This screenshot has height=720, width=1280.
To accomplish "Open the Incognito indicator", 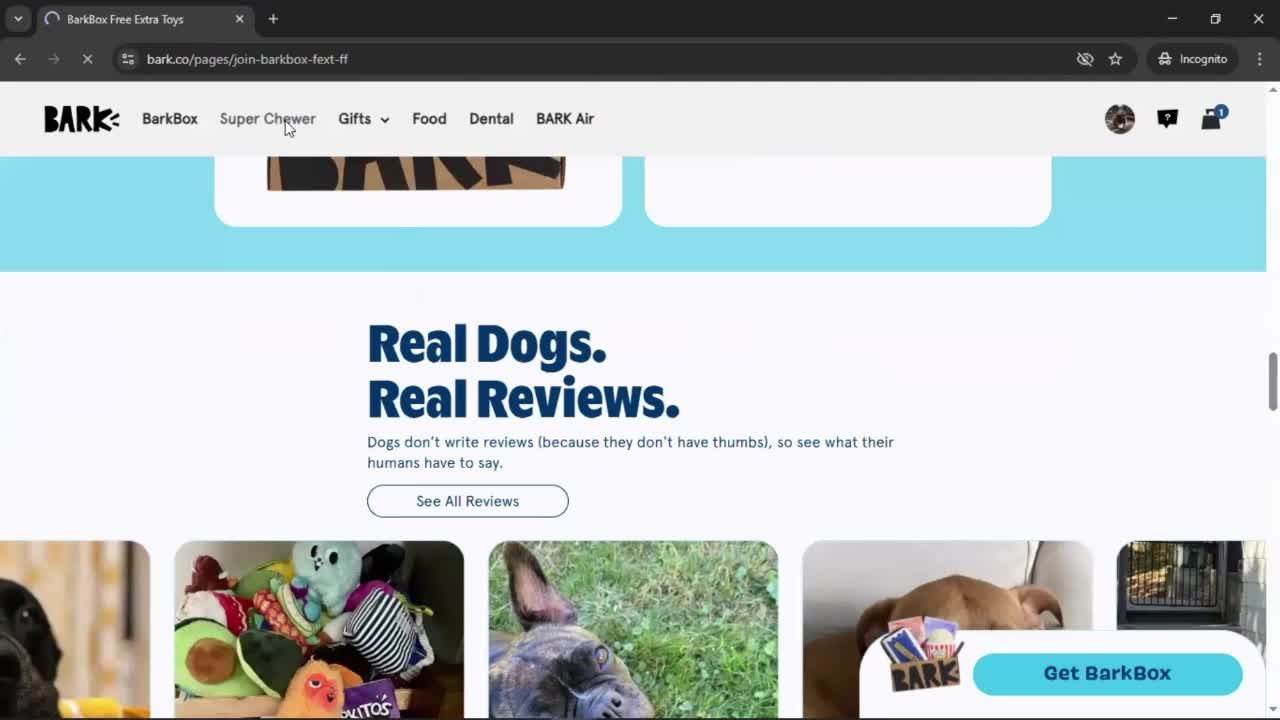I will [1193, 59].
